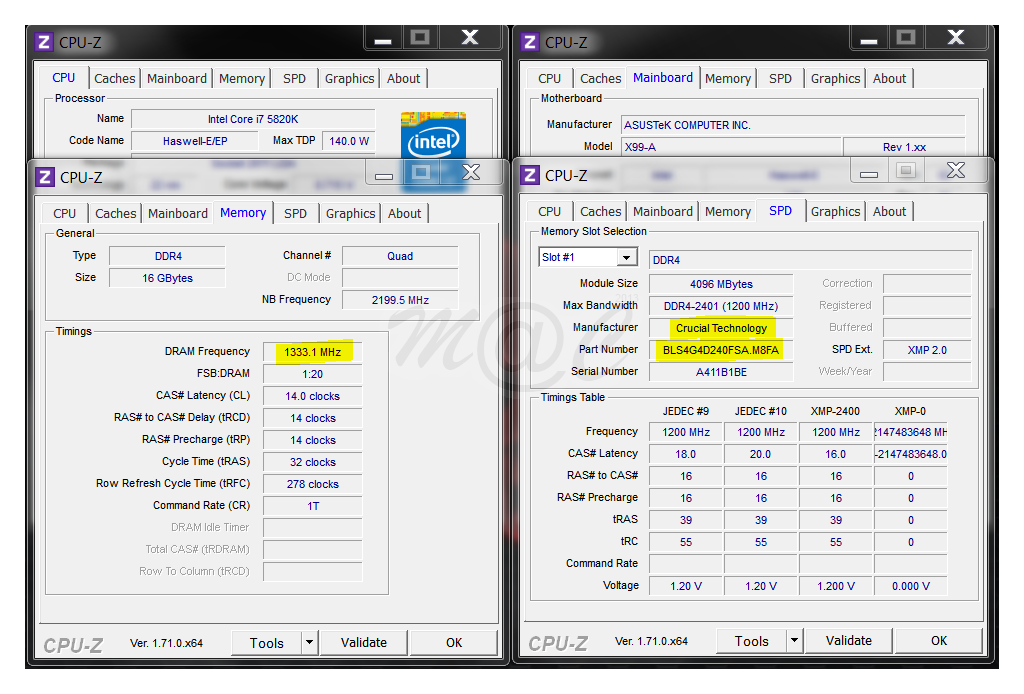The image size is (1024, 694).
Task: Click the Part Number BLS4G4D240FSA.M8FA field
Action: (x=721, y=350)
